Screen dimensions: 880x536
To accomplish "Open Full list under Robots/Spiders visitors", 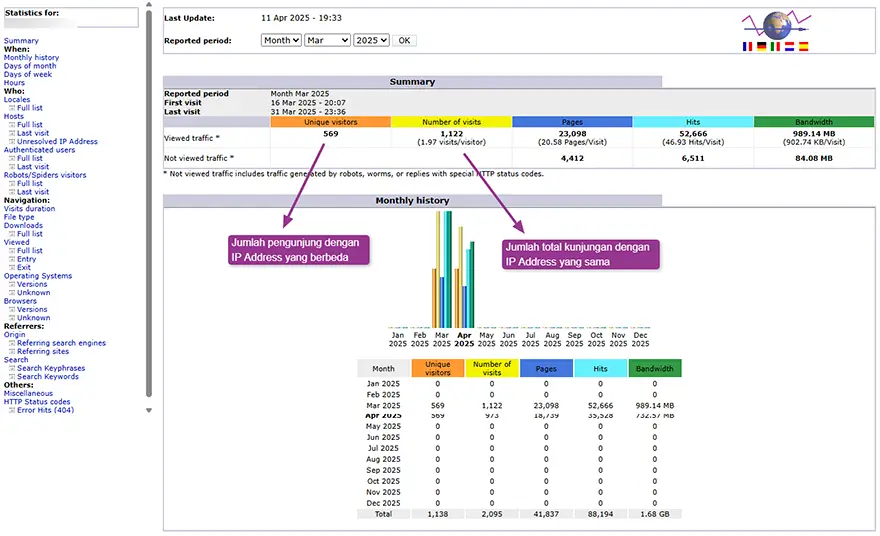I will pos(30,184).
